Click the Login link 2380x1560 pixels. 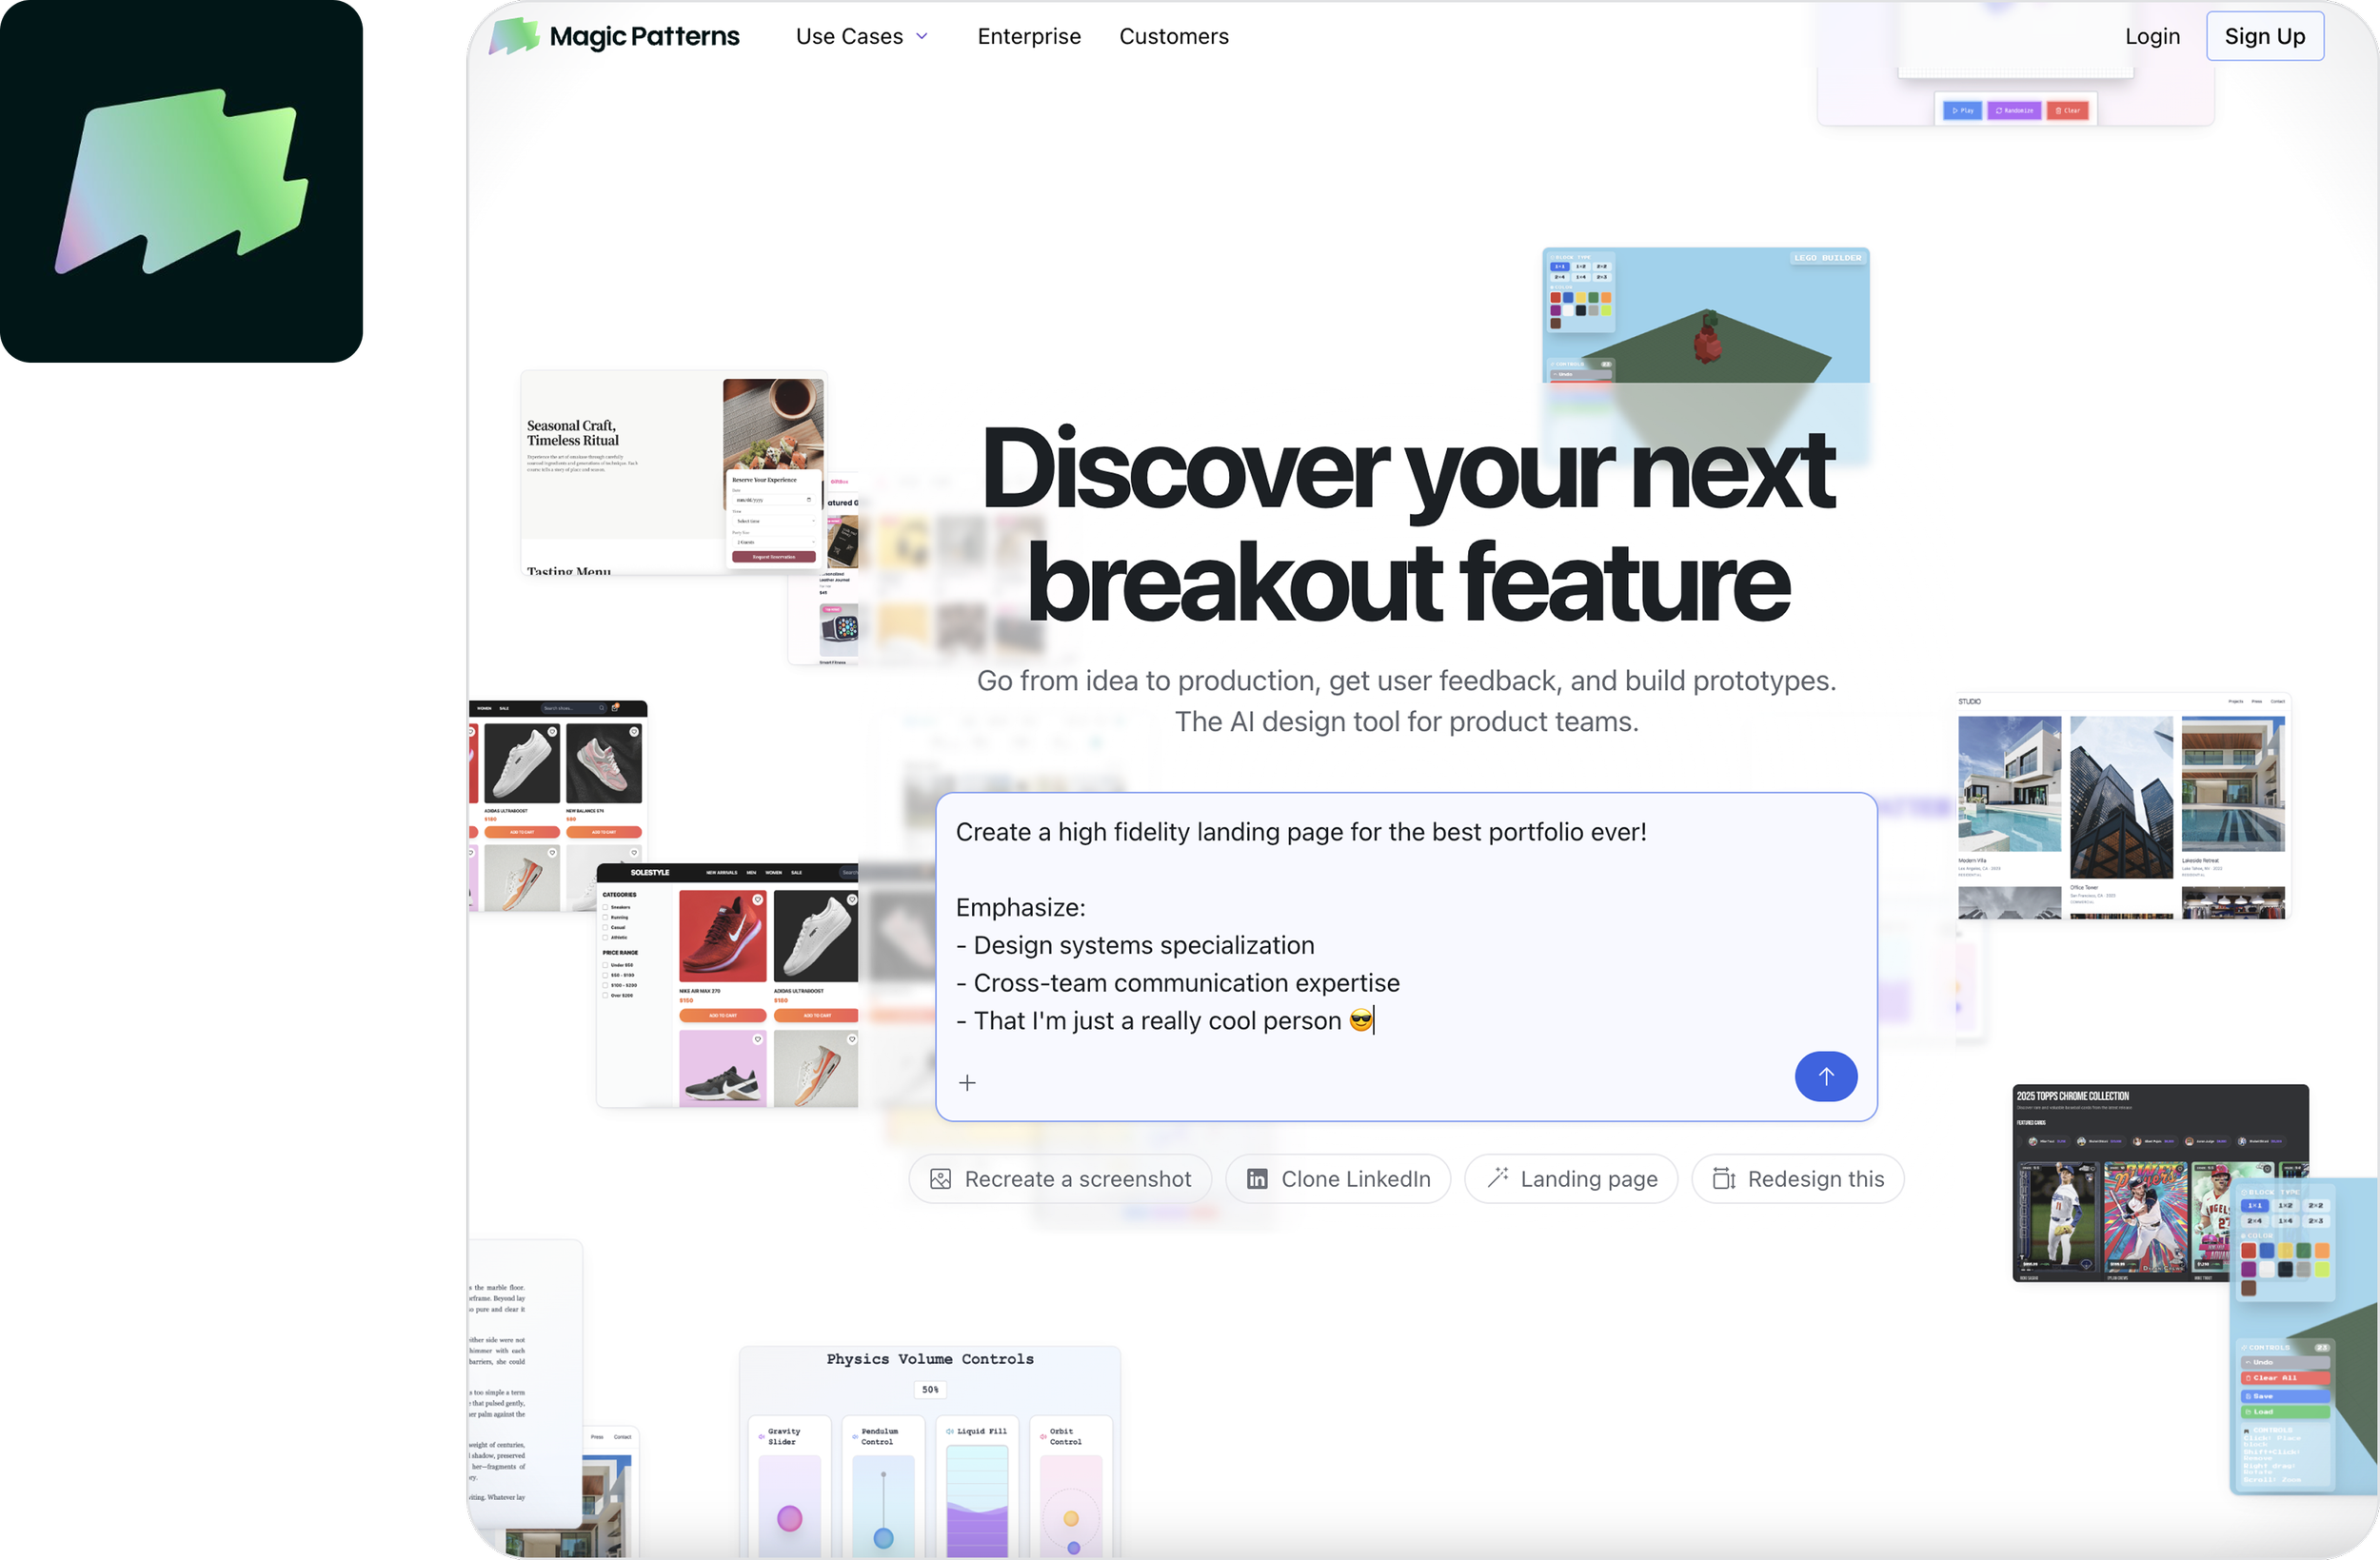coord(2152,36)
